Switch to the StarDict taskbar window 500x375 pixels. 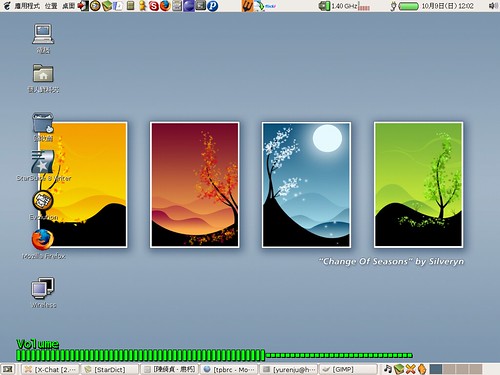(110, 369)
